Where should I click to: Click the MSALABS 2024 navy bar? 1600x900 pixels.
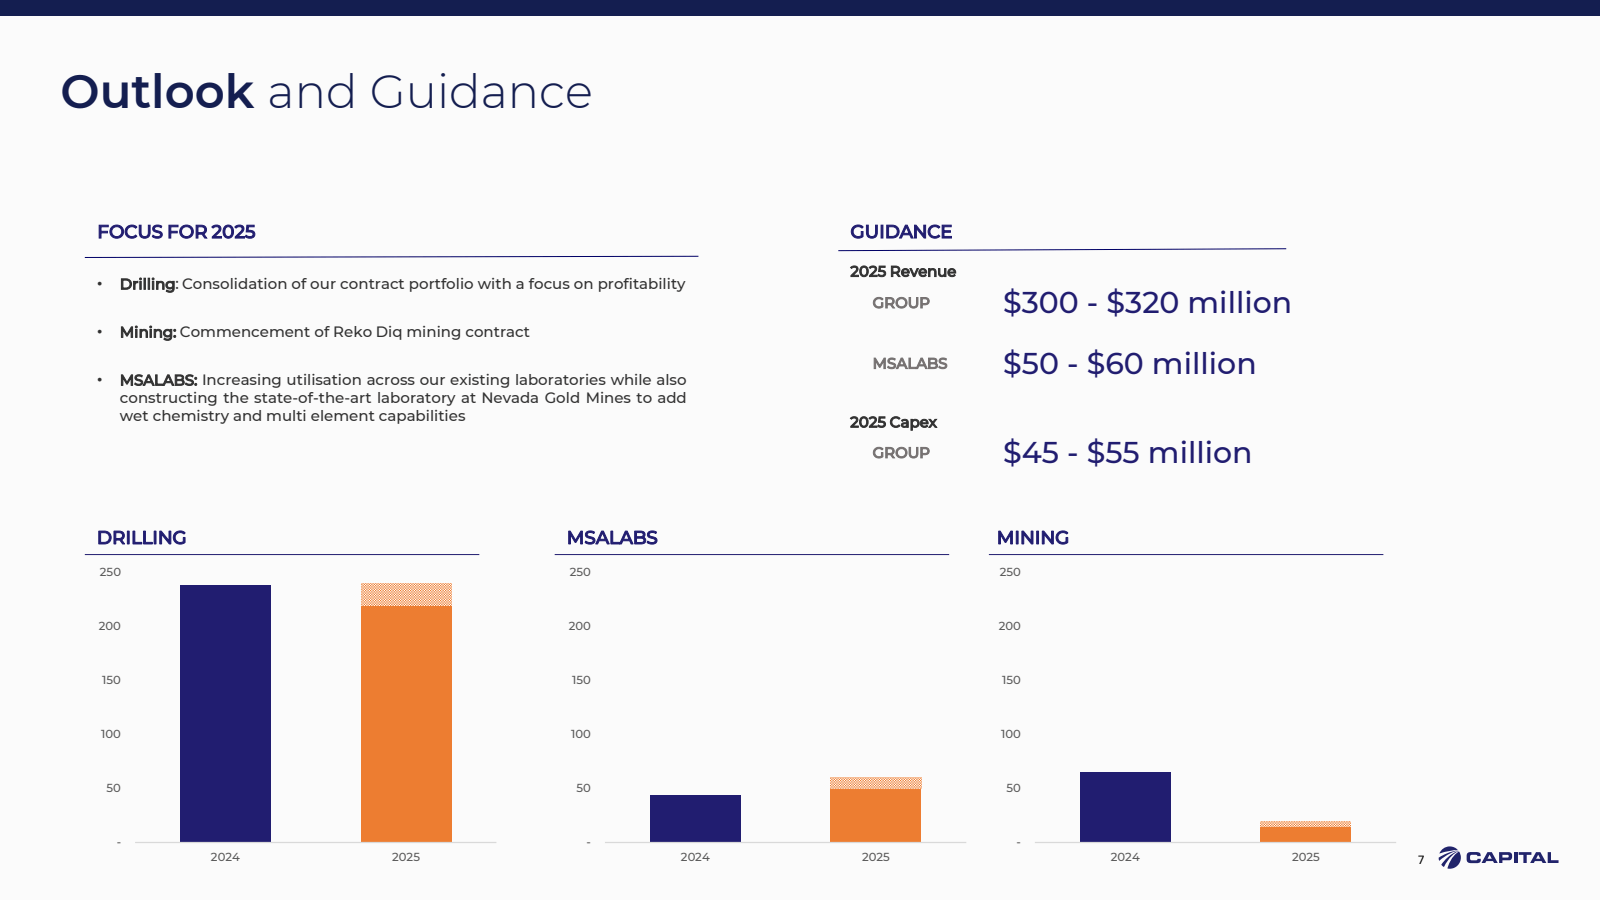pyautogui.click(x=695, y=818)
